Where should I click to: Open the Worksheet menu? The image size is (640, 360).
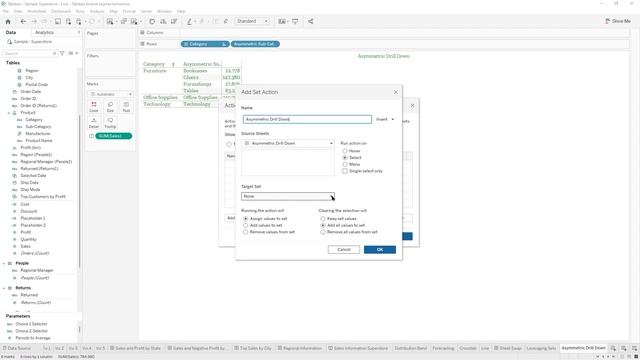pos(36,11)
